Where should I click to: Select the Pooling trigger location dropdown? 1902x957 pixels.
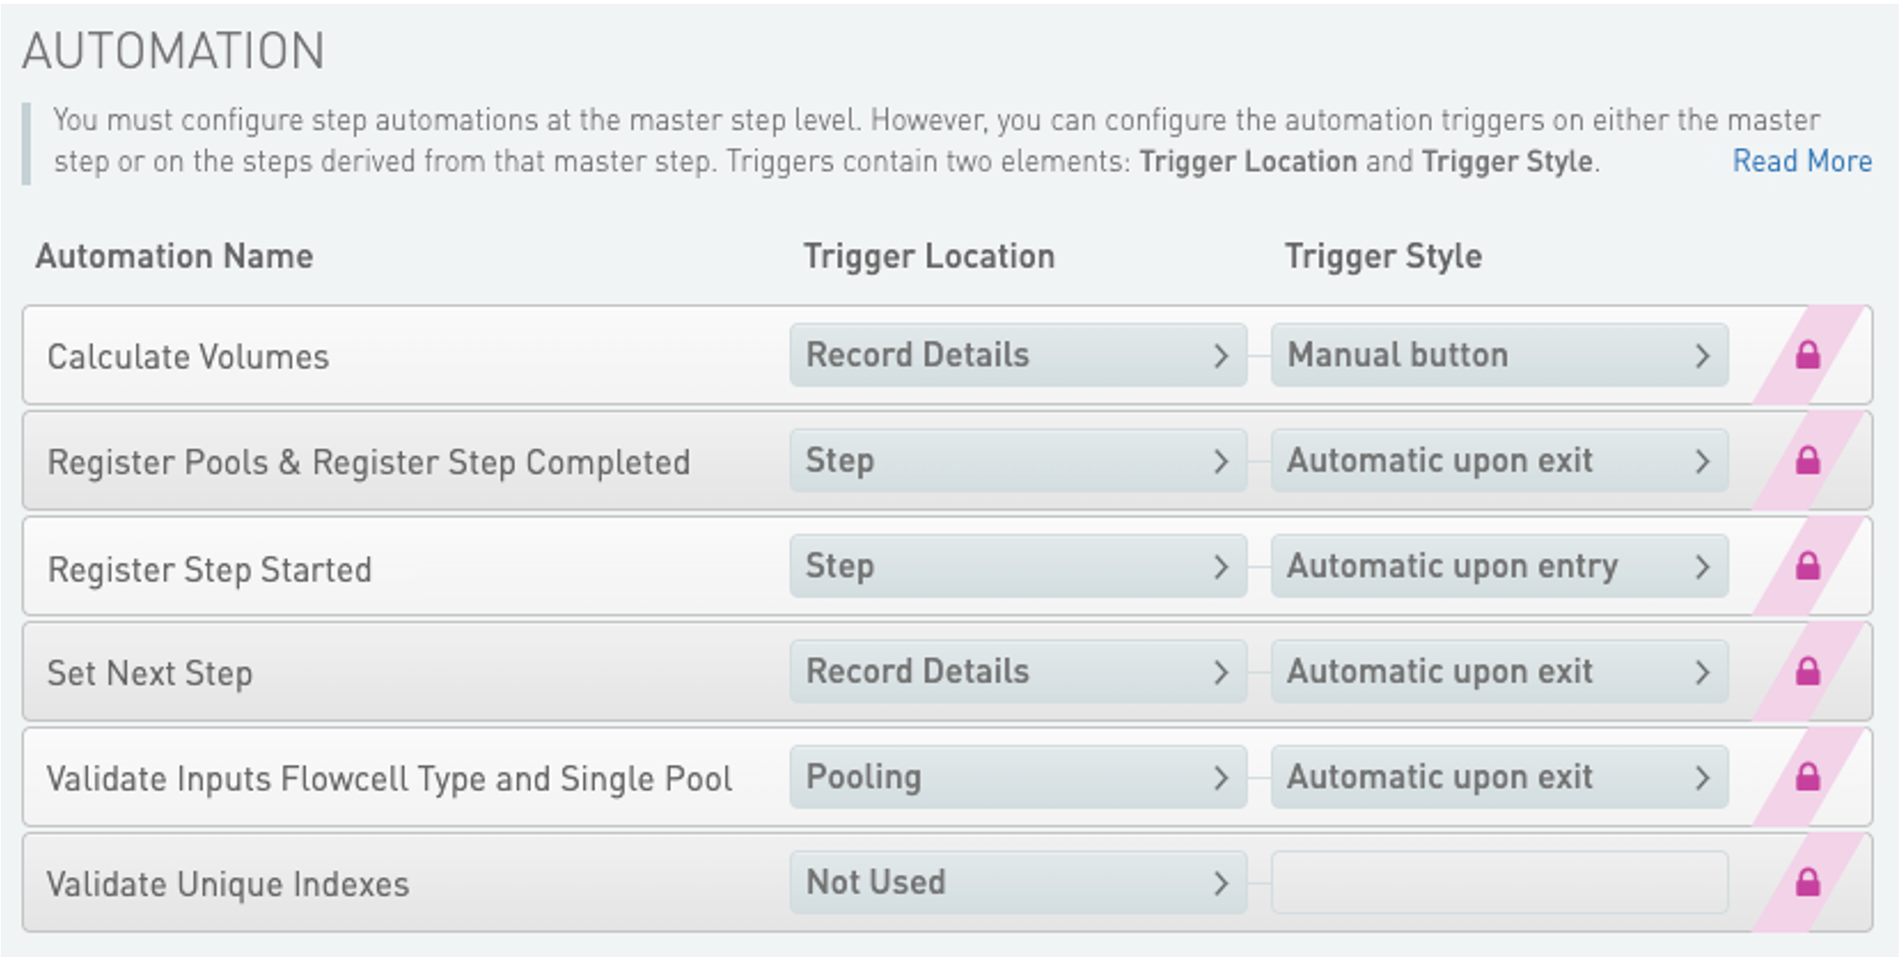tap(1017, 778)
